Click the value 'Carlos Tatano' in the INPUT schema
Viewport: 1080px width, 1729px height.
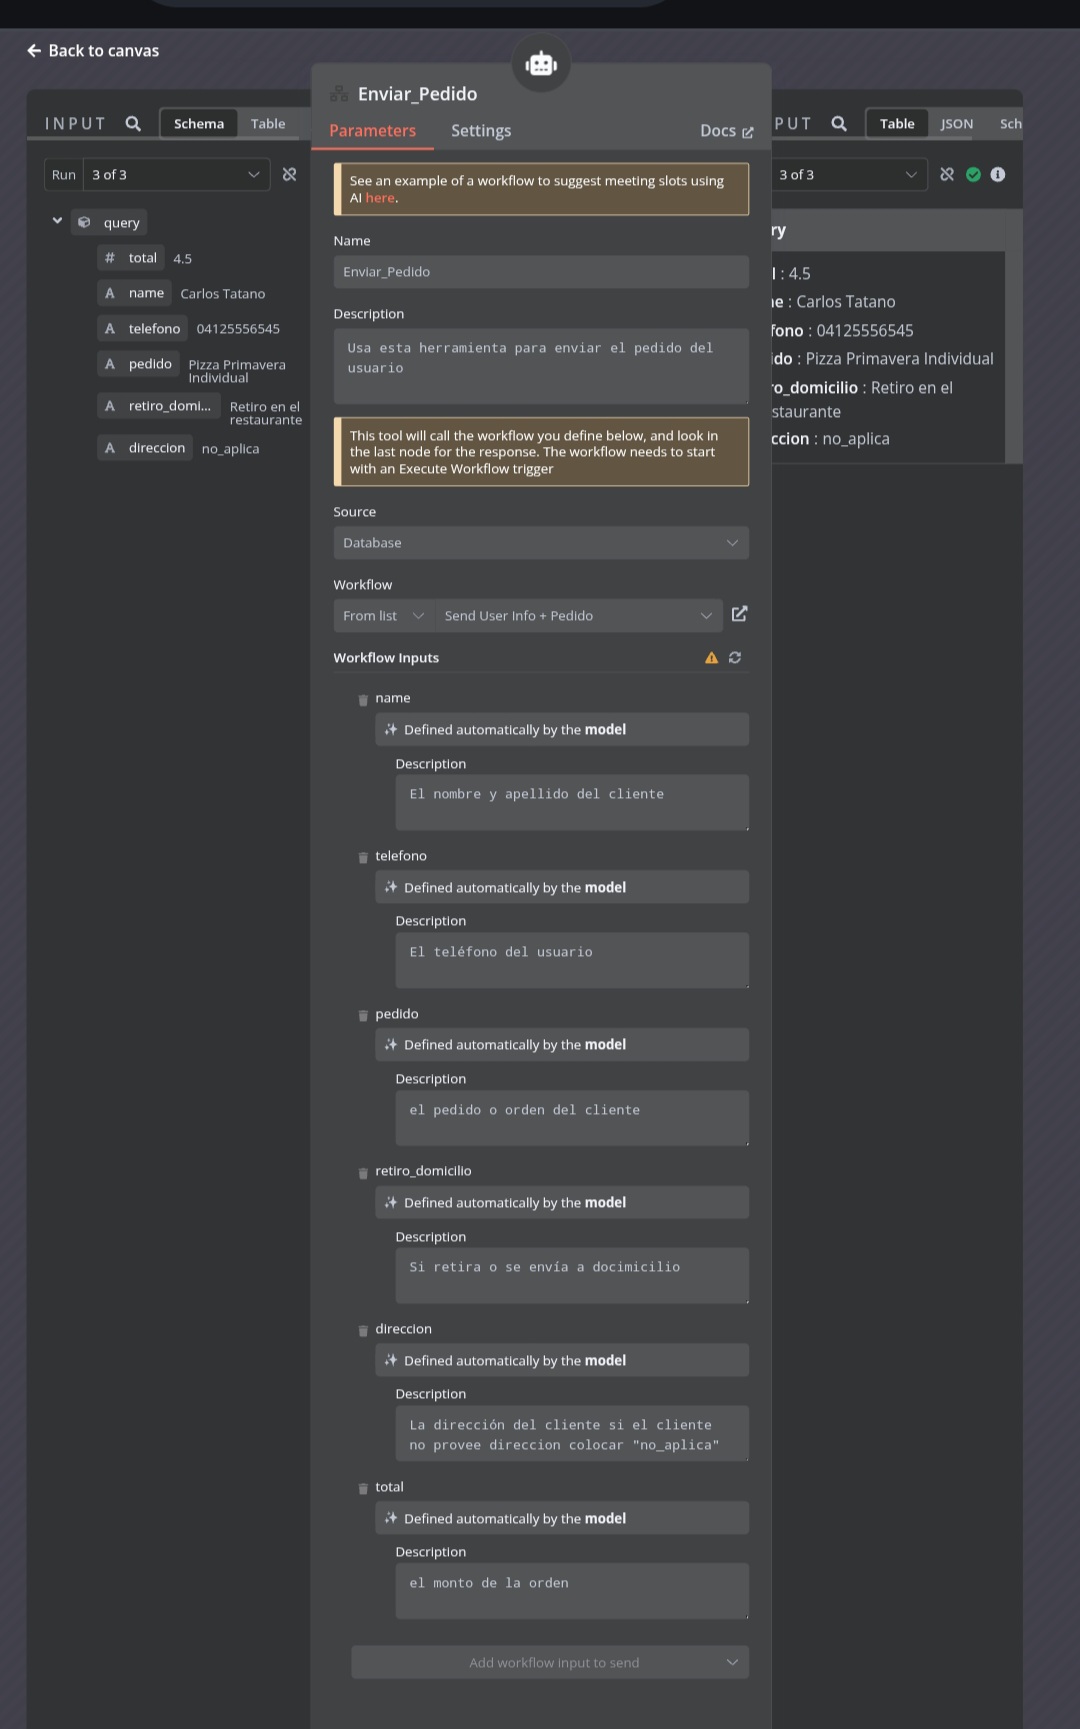point(223,294)
